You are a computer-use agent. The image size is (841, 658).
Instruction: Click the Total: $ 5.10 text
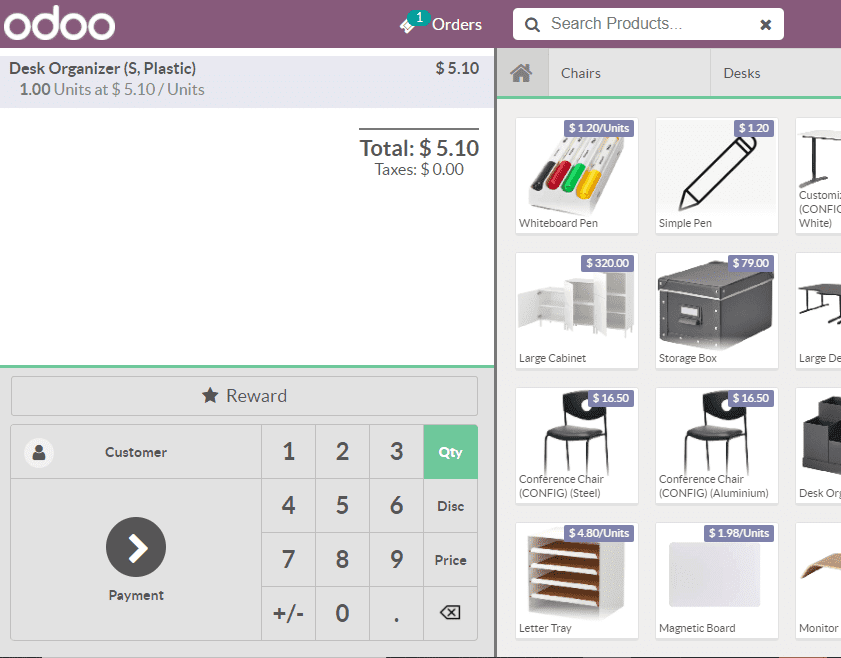pyautogui.click(x=419, y=148)
